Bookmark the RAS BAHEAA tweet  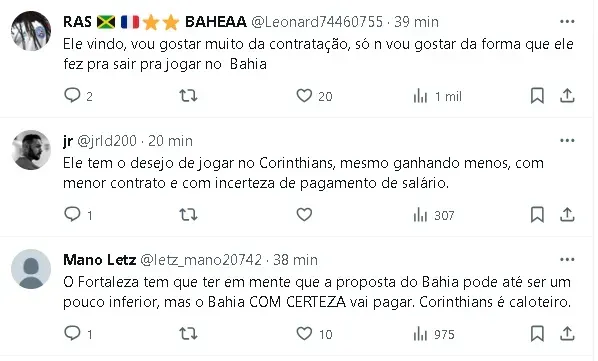pyautogui.click(x=537, y=96)
